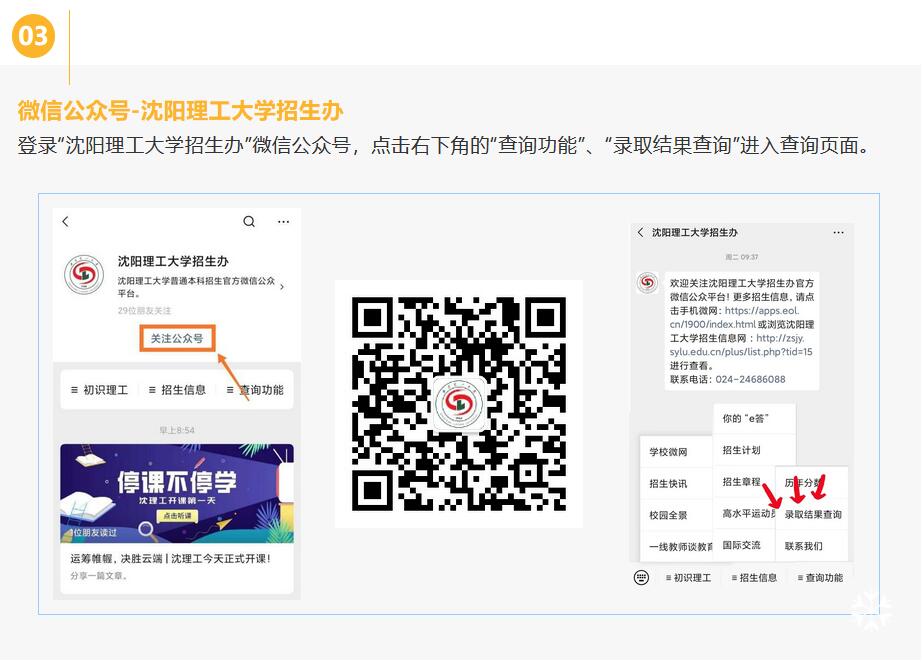Select the 早上8:54 timestamp

(177, 430)
